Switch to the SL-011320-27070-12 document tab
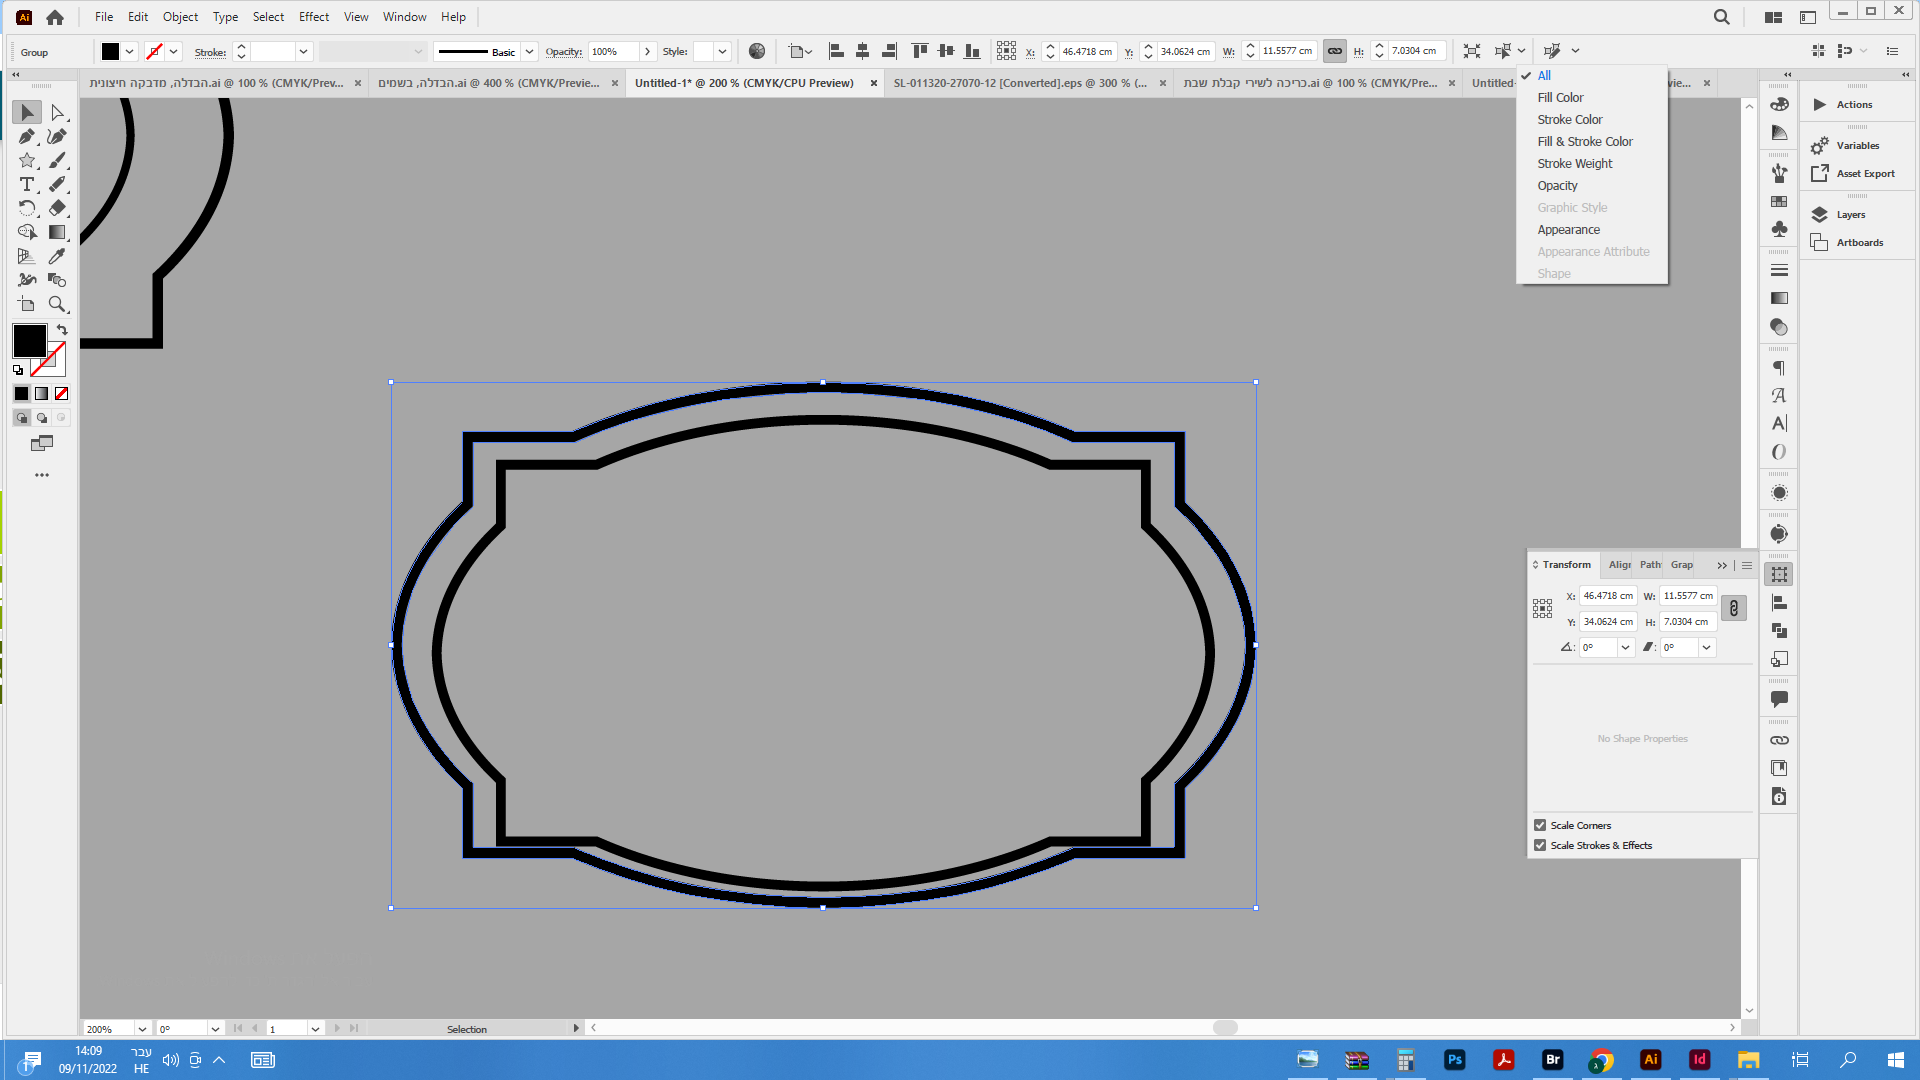Viewport: 1920px width, 1080px height. pyautogui.click(x=1020, y=83)
